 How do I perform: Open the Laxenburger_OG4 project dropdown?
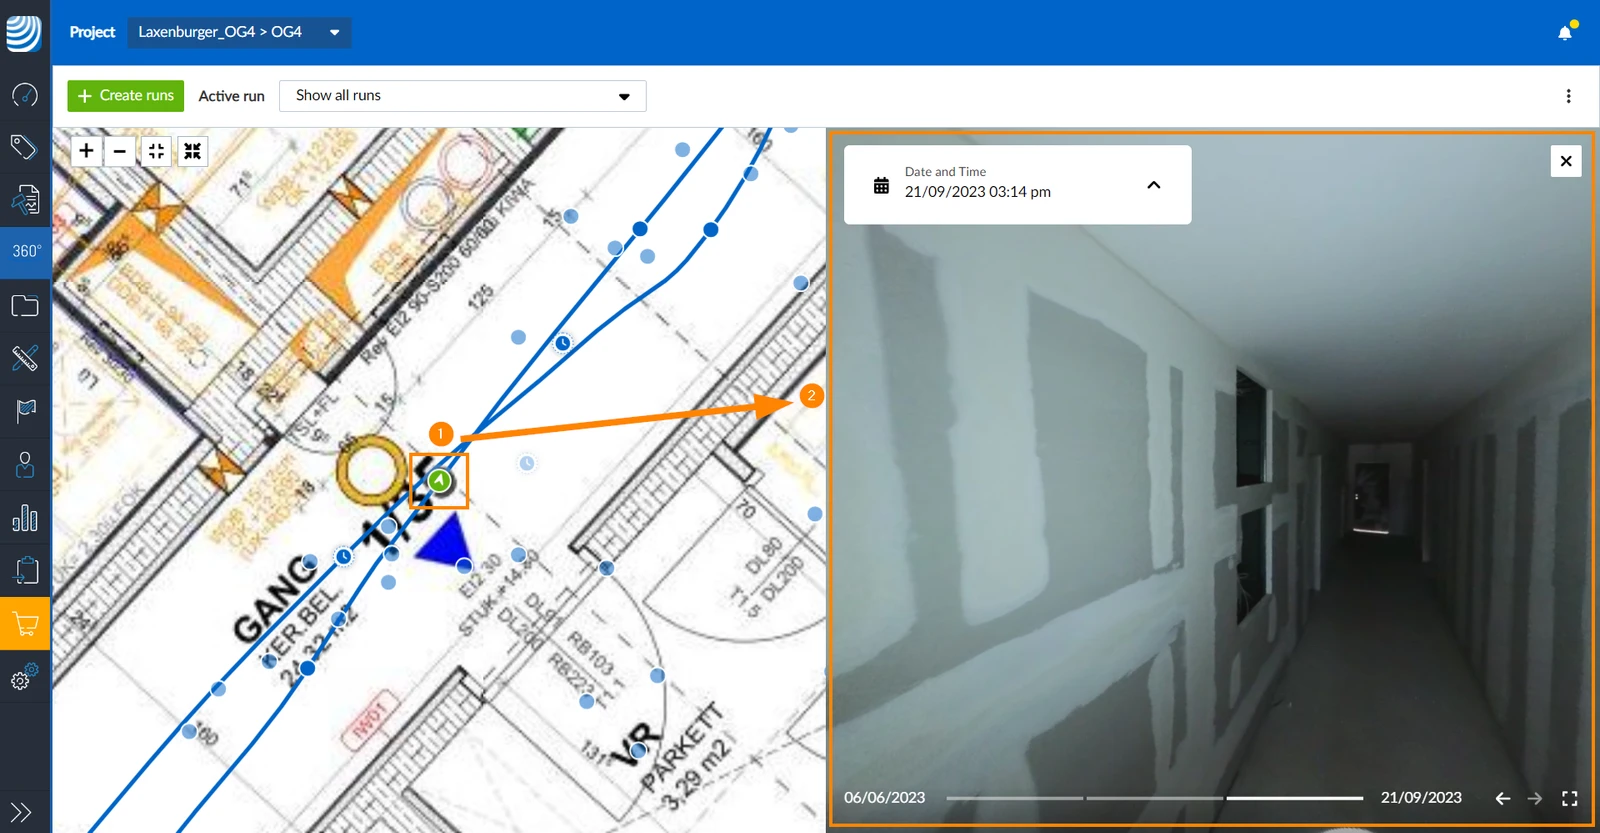pos(239,32)
